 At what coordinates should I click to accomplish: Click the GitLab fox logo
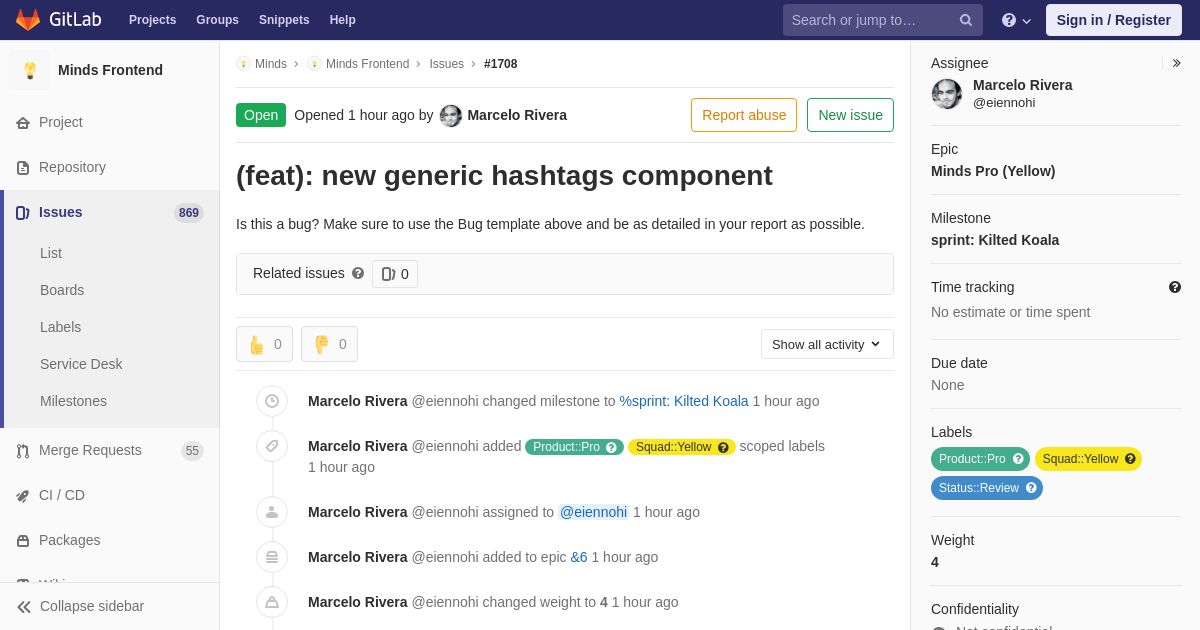[x=28, y=20]
